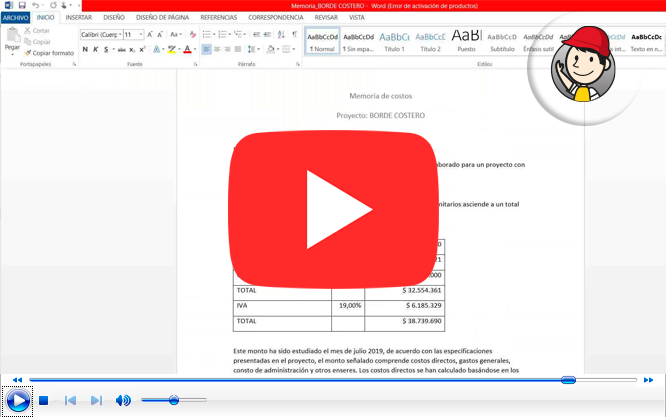
Task: Apply Subtítulo style
Action: point(502,42)
